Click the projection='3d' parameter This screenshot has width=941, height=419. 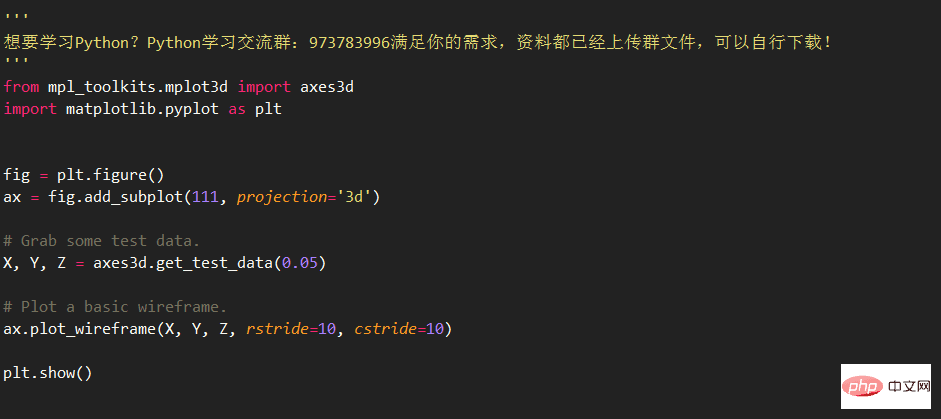tap(304, 197)
